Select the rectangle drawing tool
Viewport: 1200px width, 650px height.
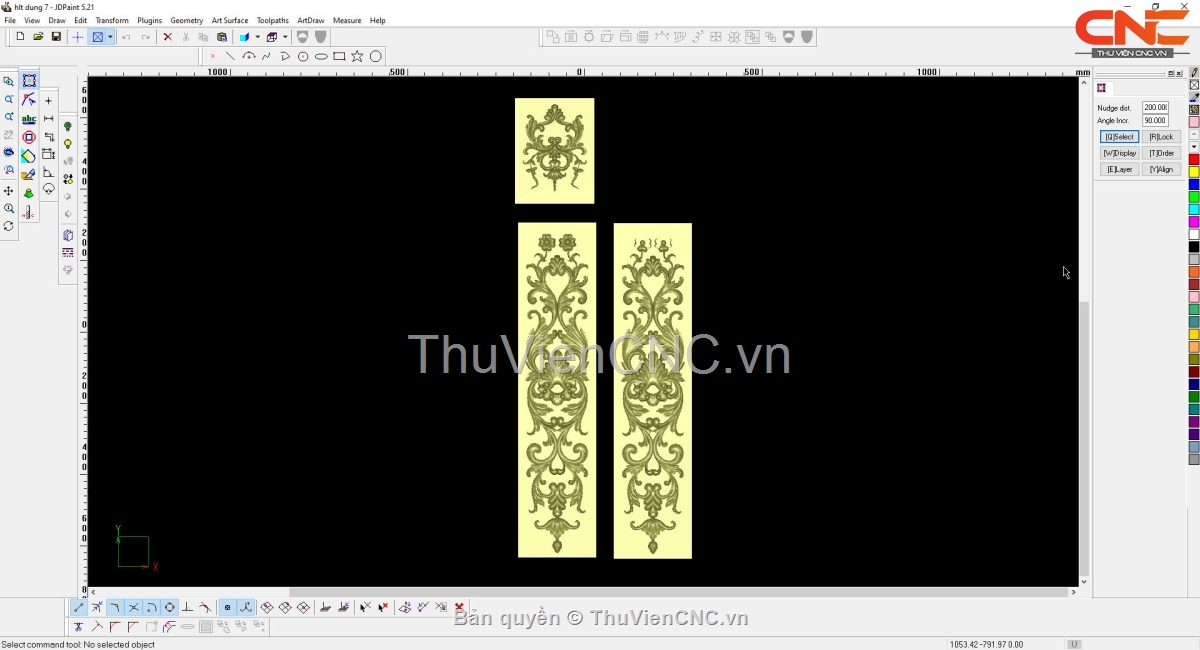coord(339,56)
